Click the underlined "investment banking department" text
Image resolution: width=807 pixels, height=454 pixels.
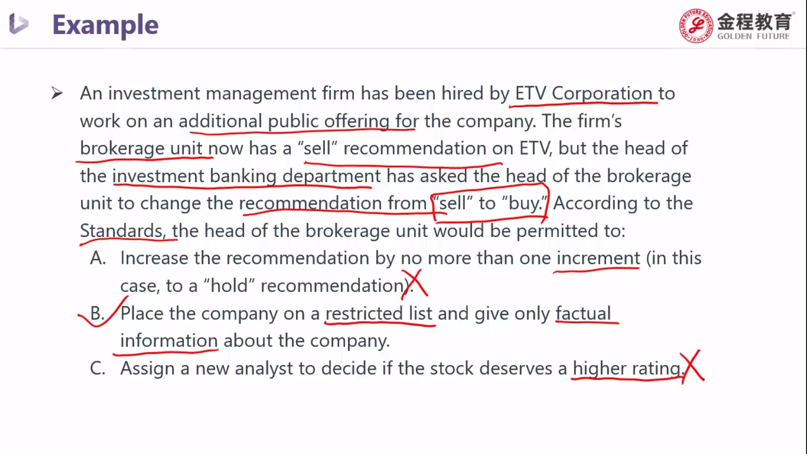pos(247,176)
